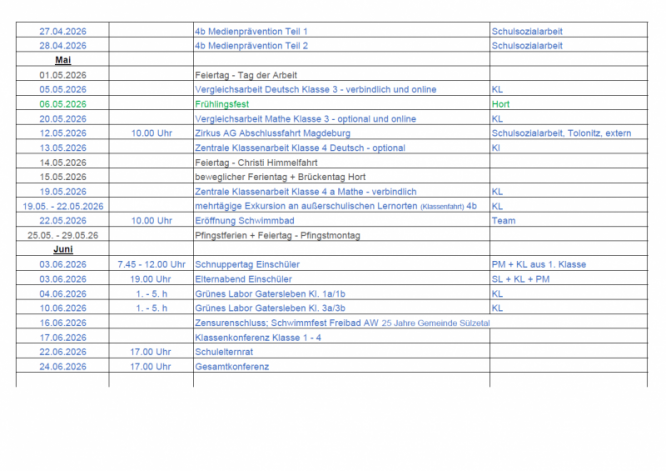The width and height of the screenshot is (666, 471).
Task: Click the date 27.04.2026
Action: [63, 31]
